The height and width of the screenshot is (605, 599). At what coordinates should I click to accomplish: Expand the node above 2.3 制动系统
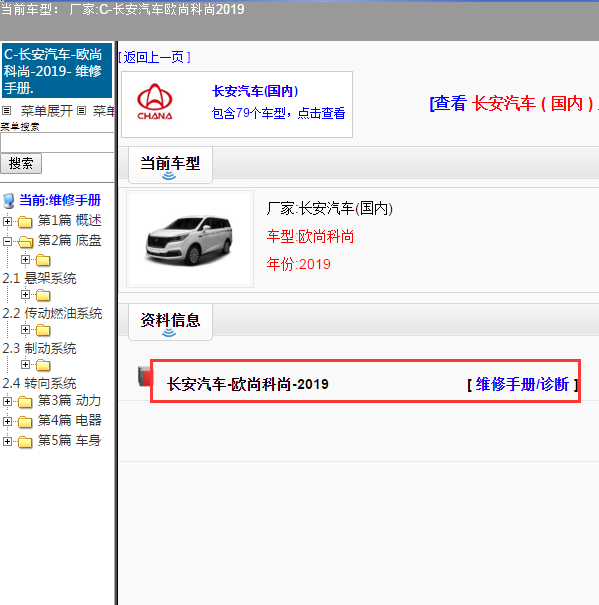click(25, 330)
